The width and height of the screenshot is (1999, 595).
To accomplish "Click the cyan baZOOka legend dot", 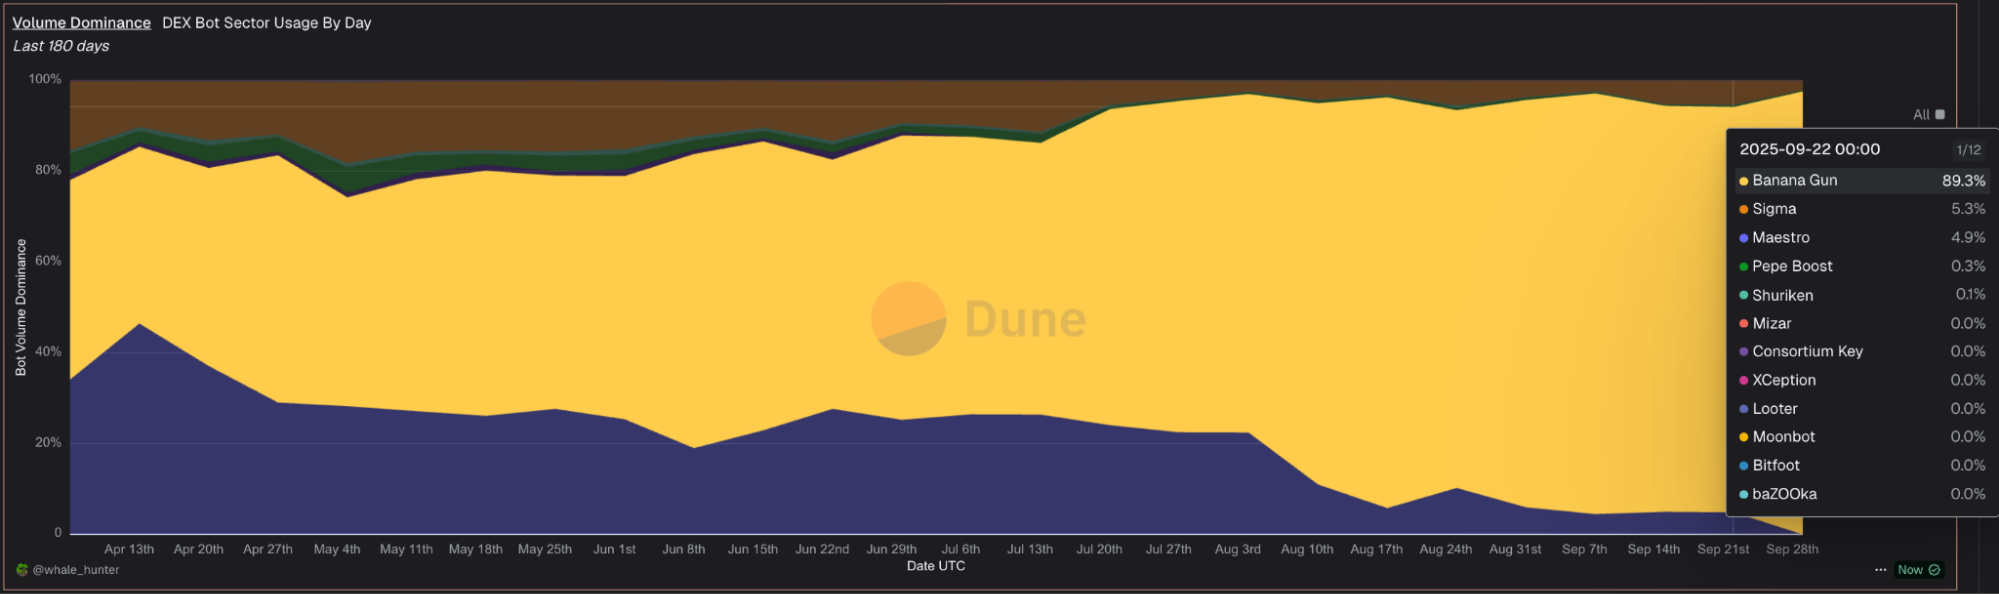I will (x=1743, y=495).
